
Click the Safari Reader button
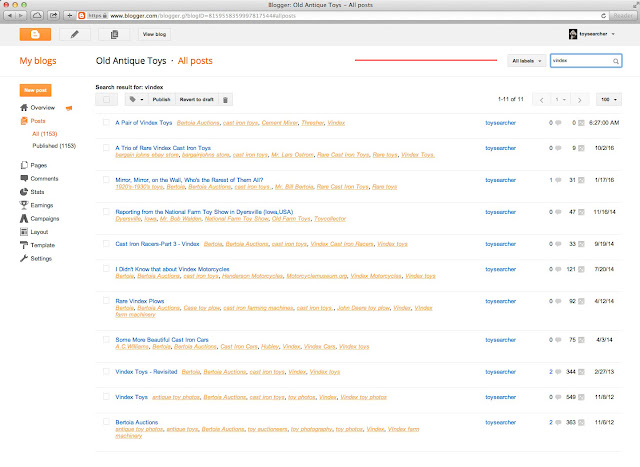(x=623, y=16)
